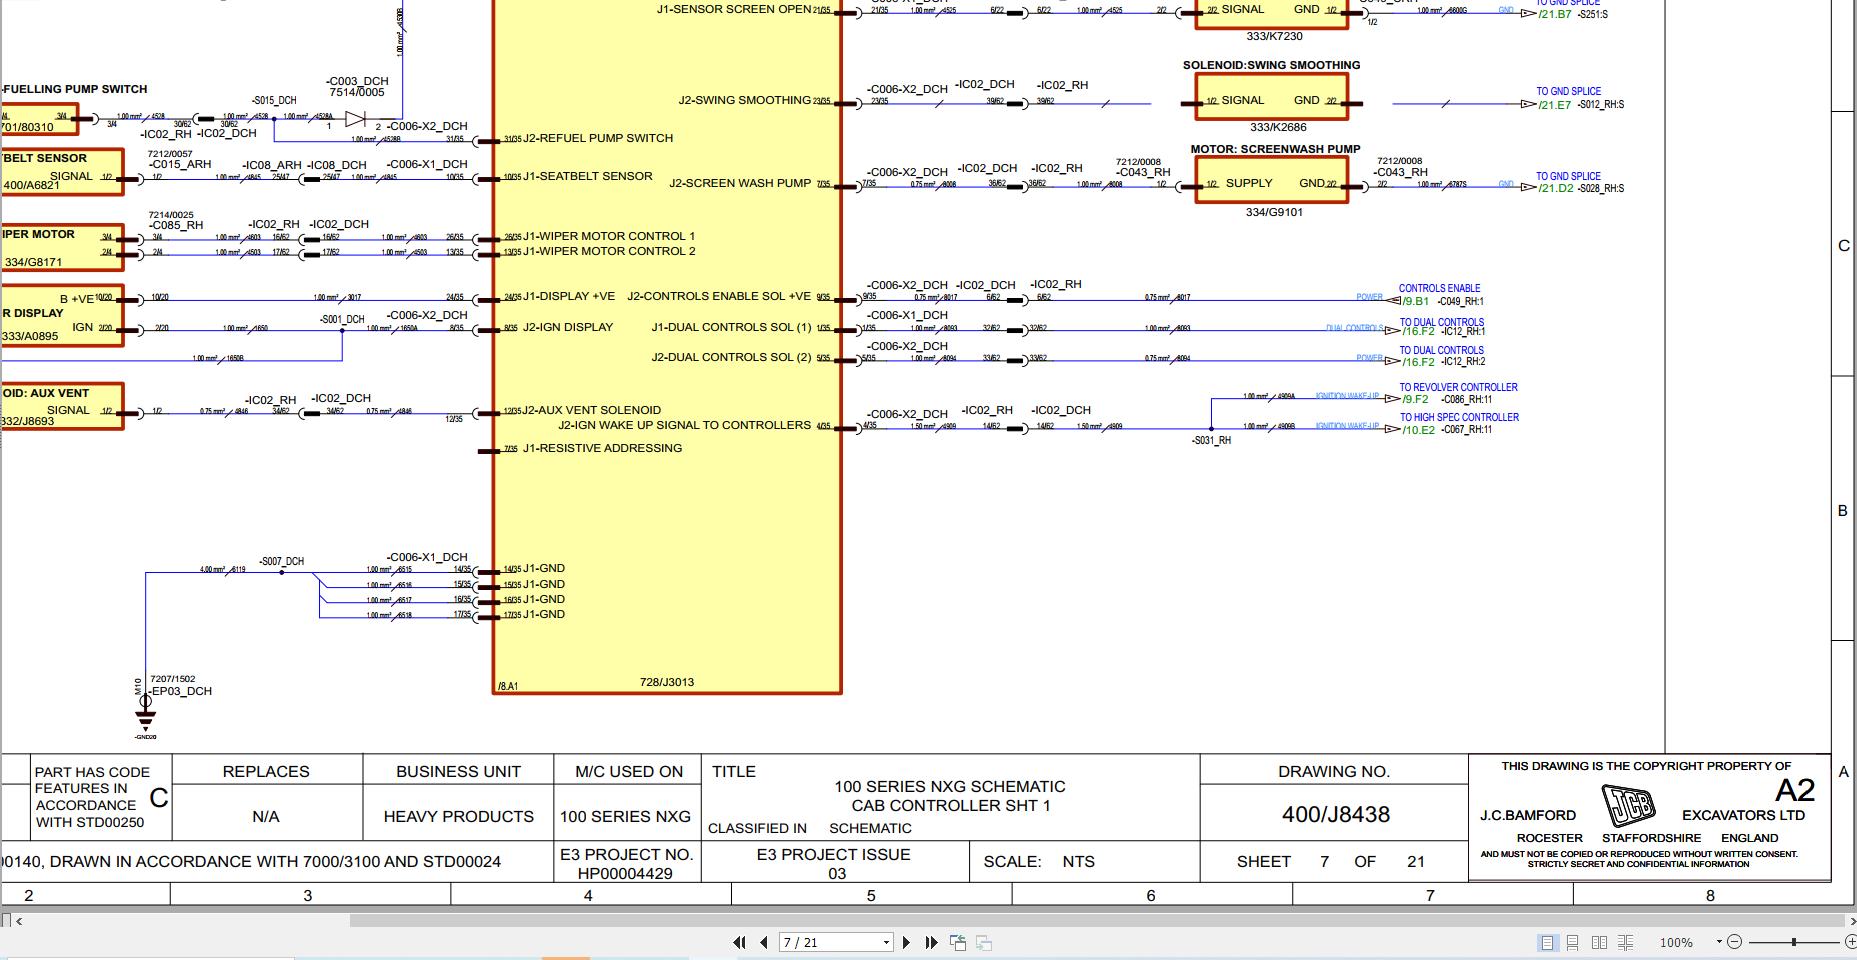Switch to continuous scrolling view

[1573, 942]
